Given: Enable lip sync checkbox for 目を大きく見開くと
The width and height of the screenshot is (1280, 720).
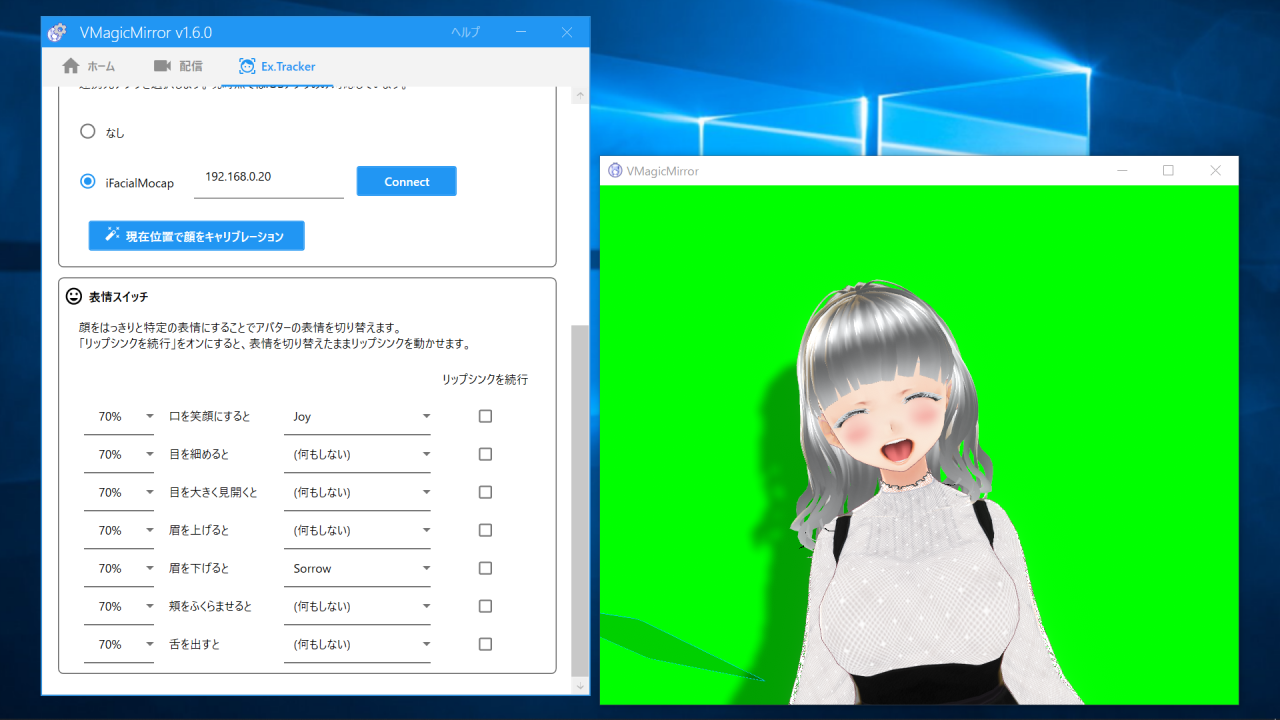Looking at the screenshot, I should (x=485, y=492).
